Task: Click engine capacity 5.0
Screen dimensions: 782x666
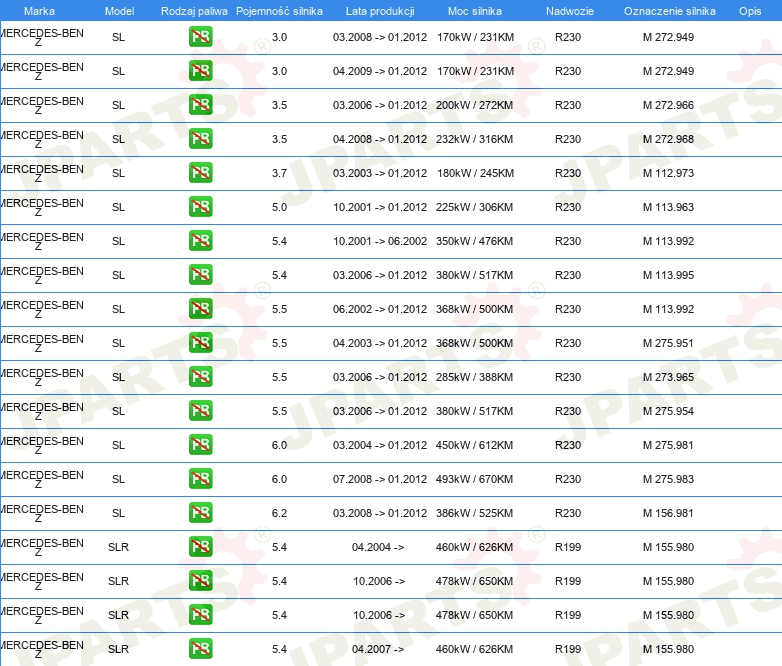Action: click(279, 207)
